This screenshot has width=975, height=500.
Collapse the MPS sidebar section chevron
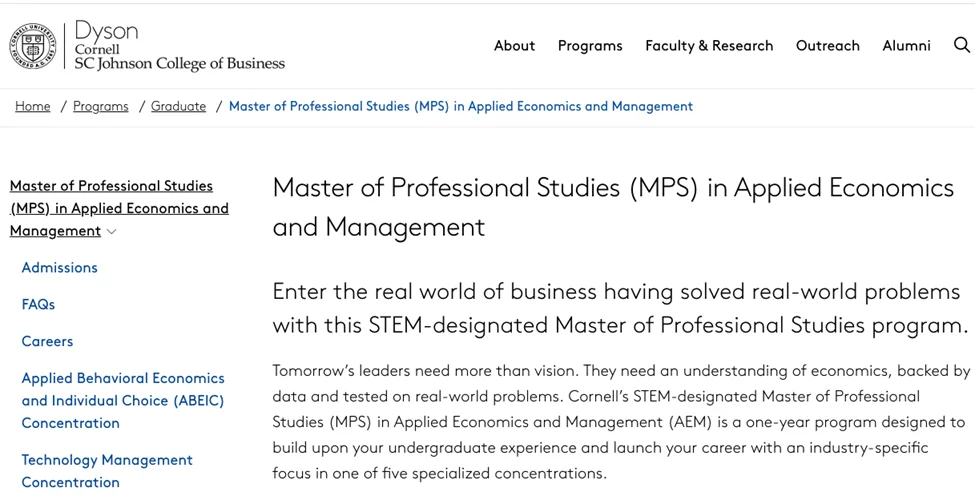tap(112, 232)
